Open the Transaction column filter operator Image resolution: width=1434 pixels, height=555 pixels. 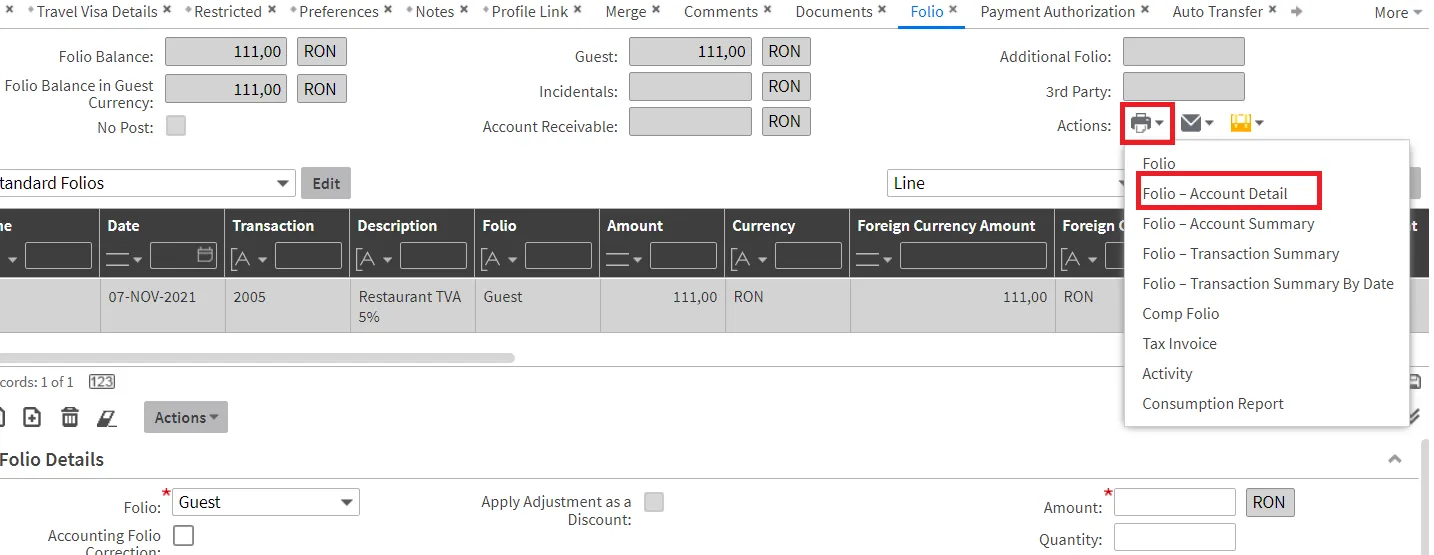tap(250, 259)
